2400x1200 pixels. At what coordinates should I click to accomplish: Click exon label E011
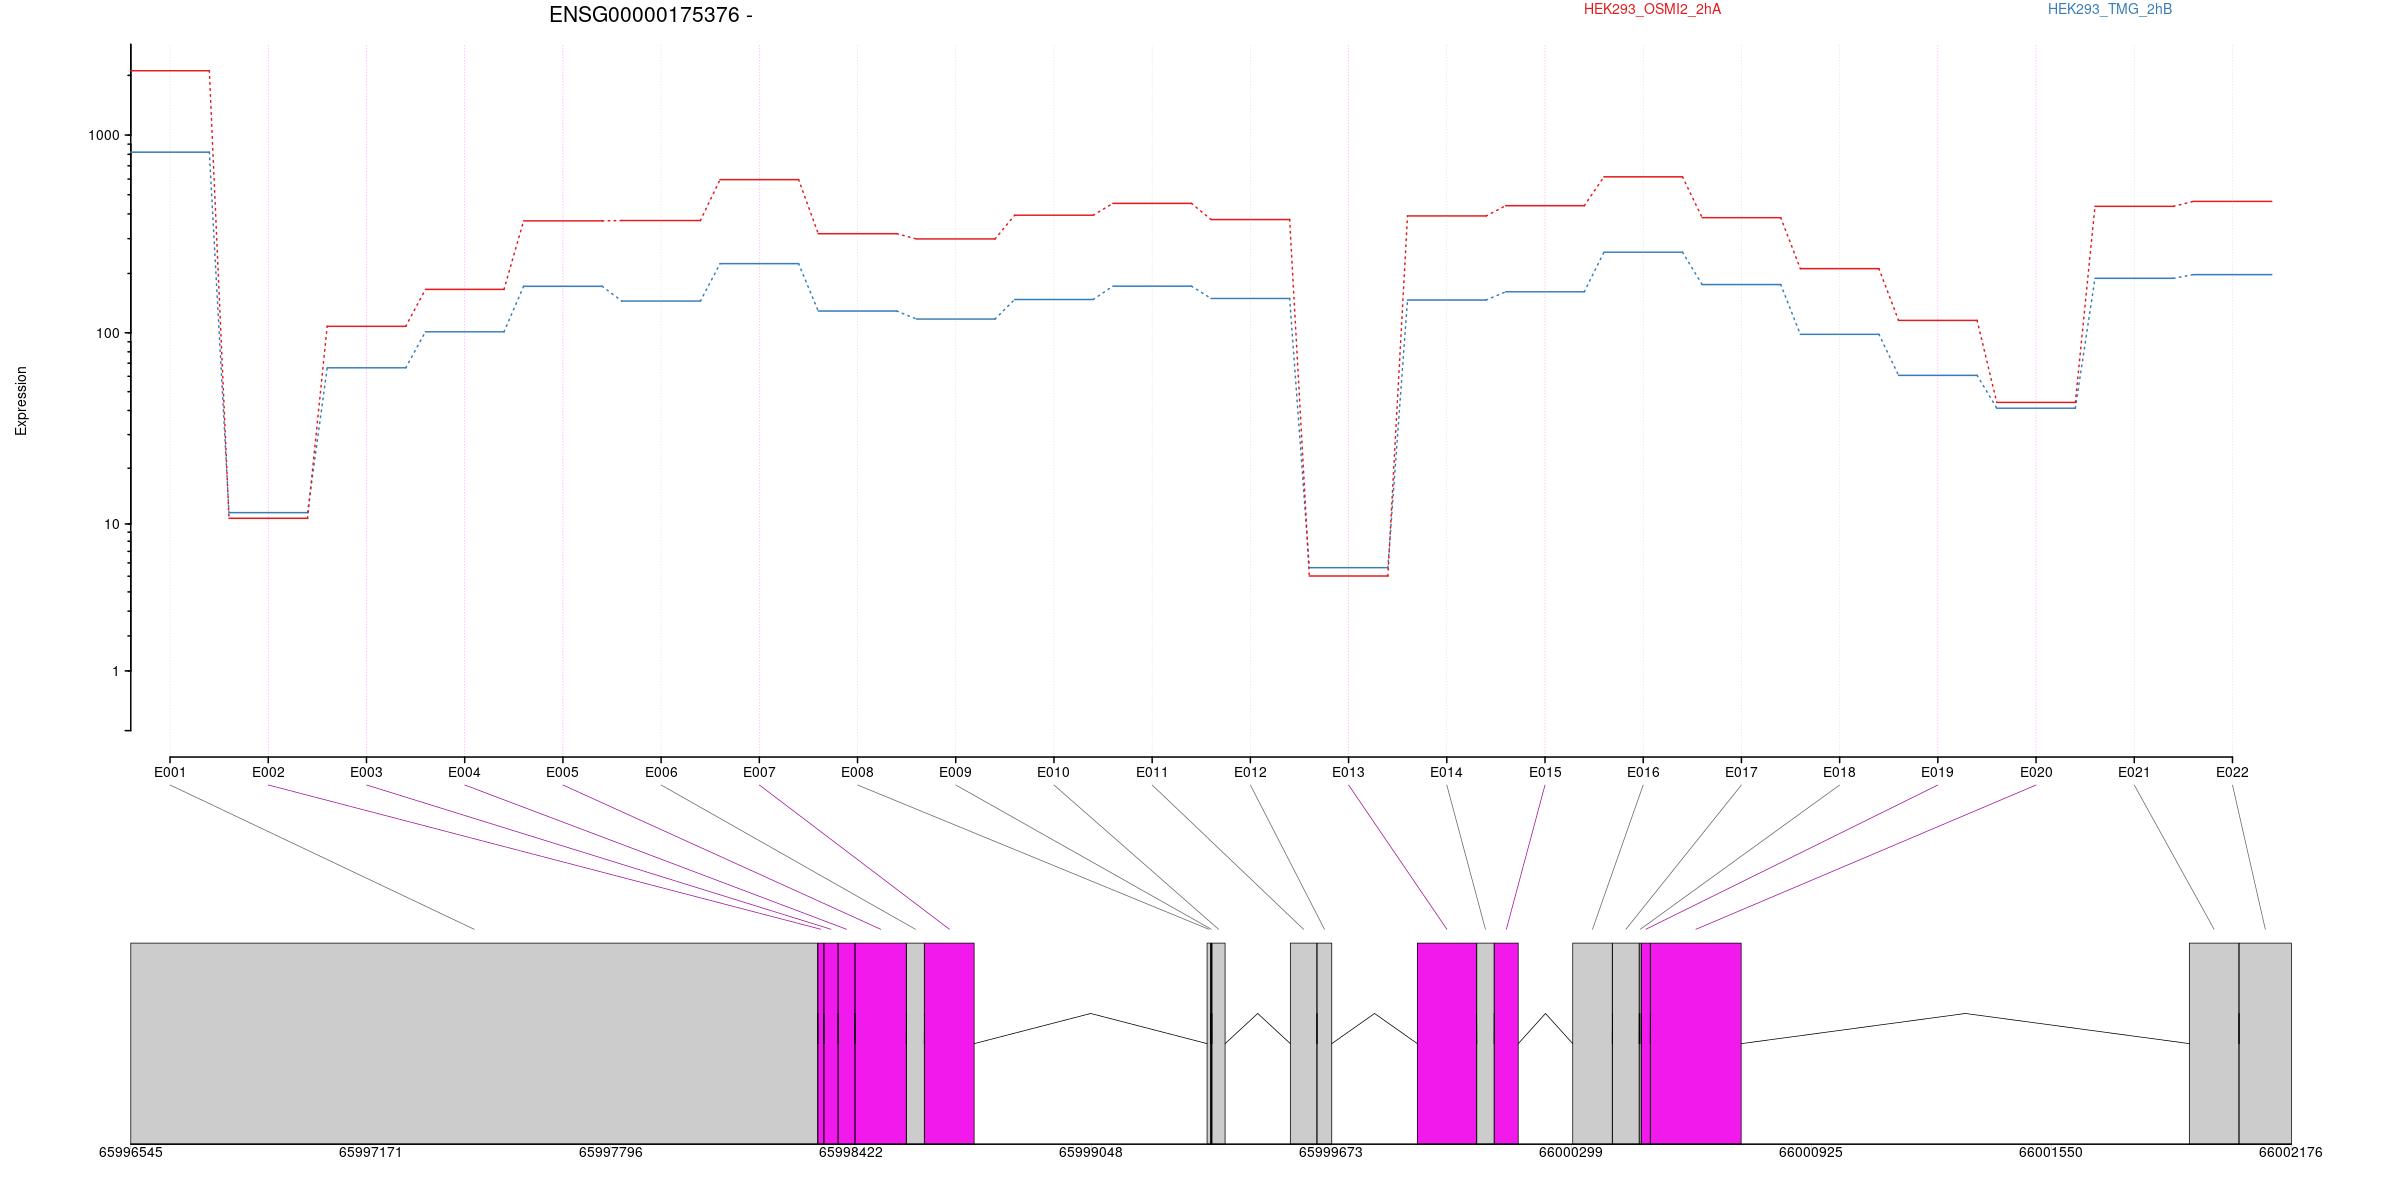tap(1152, 772)
